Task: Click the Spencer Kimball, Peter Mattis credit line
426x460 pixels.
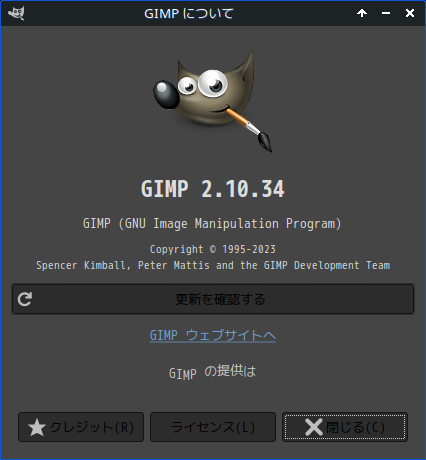Action: [x=213, y=265]
